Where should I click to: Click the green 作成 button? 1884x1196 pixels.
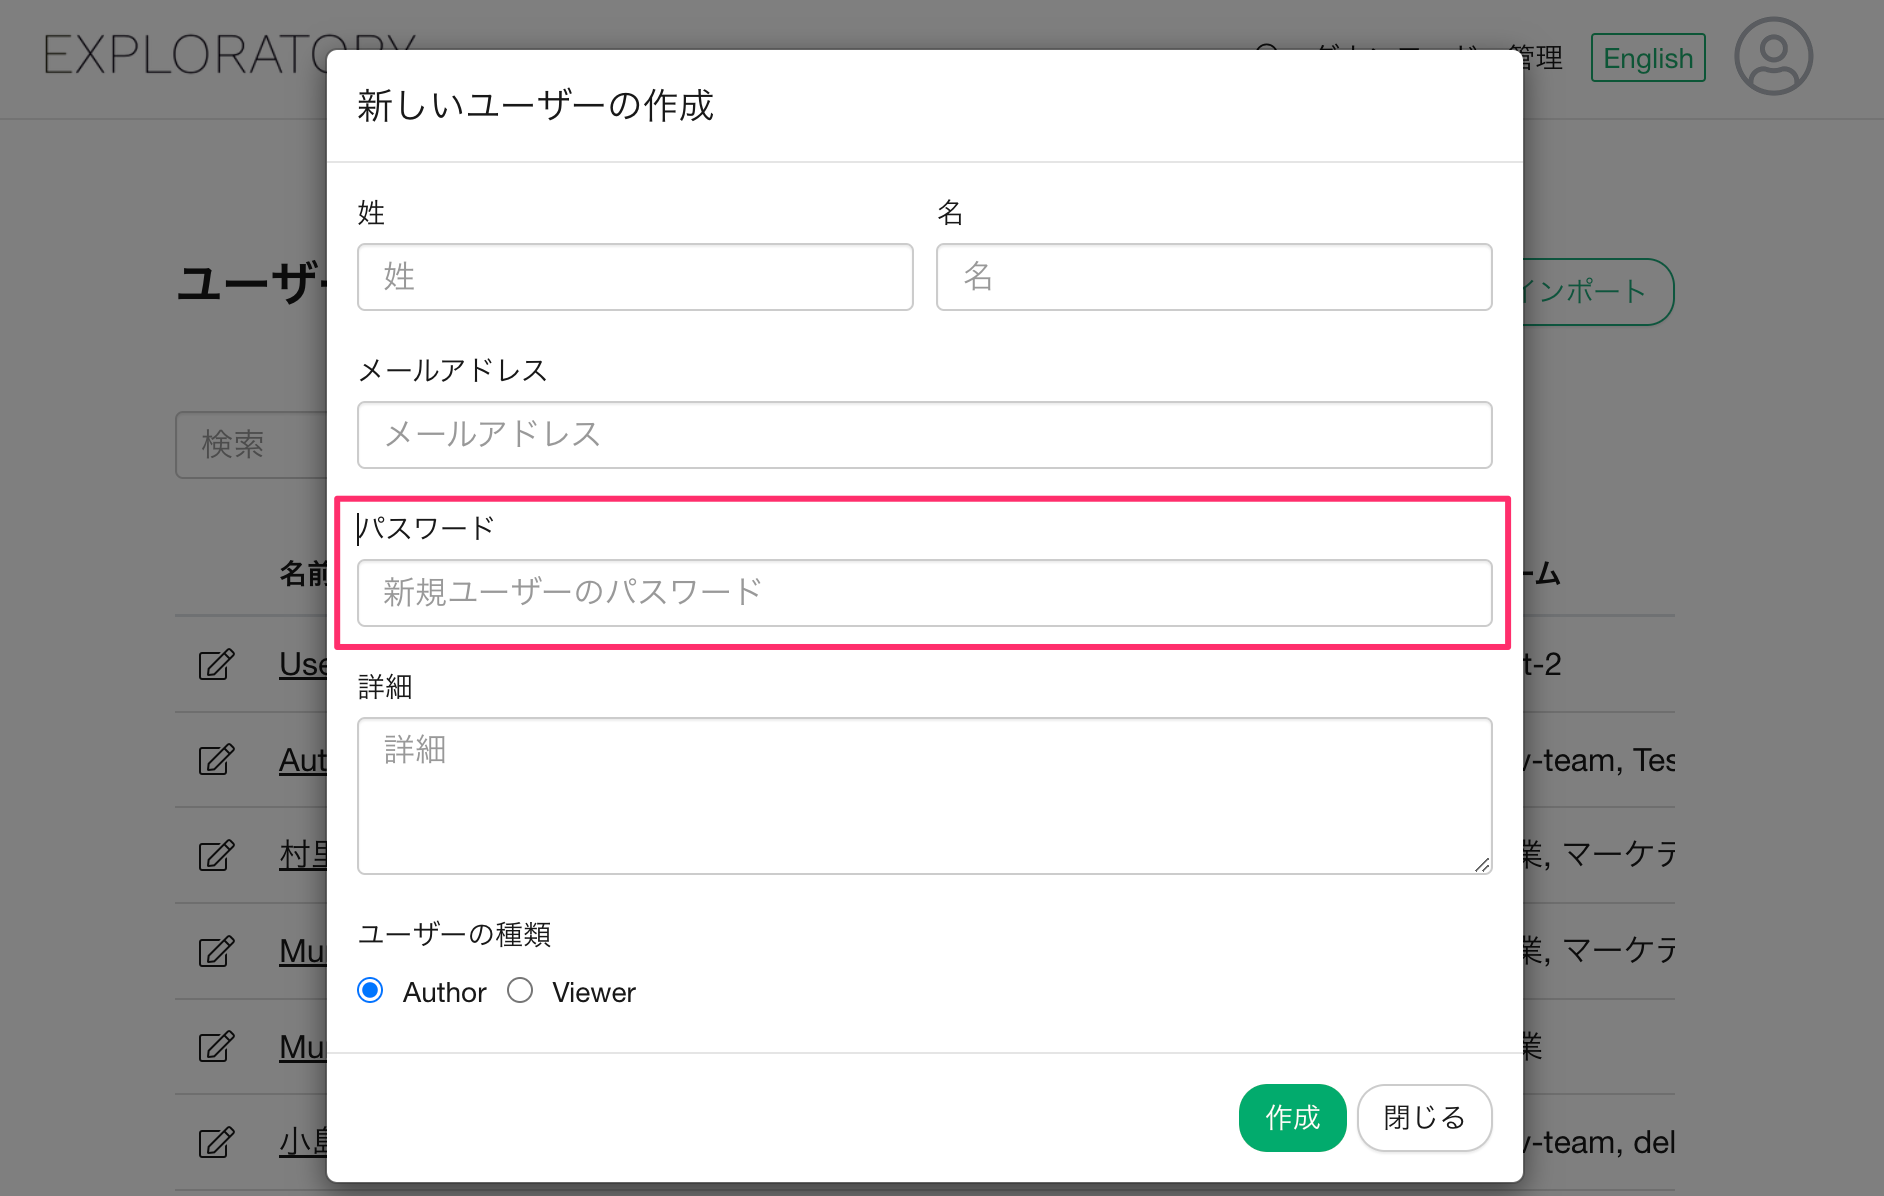1292,1118
